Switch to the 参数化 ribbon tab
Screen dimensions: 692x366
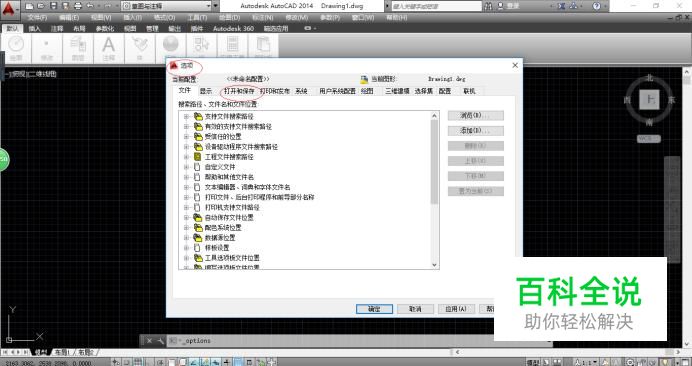(105, 29)
